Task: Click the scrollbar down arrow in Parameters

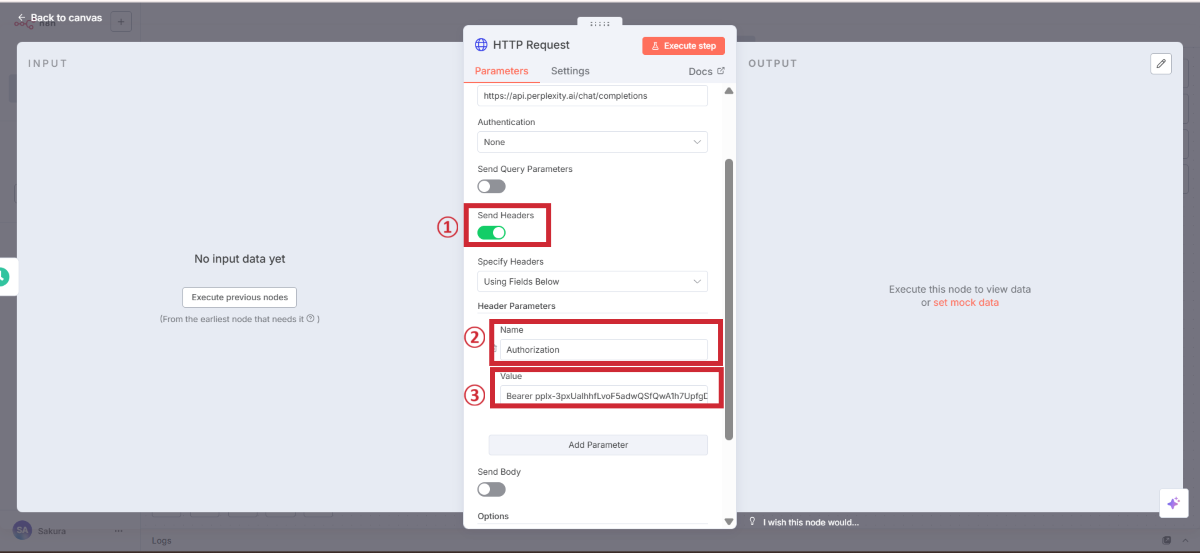Action: (728, 521)
